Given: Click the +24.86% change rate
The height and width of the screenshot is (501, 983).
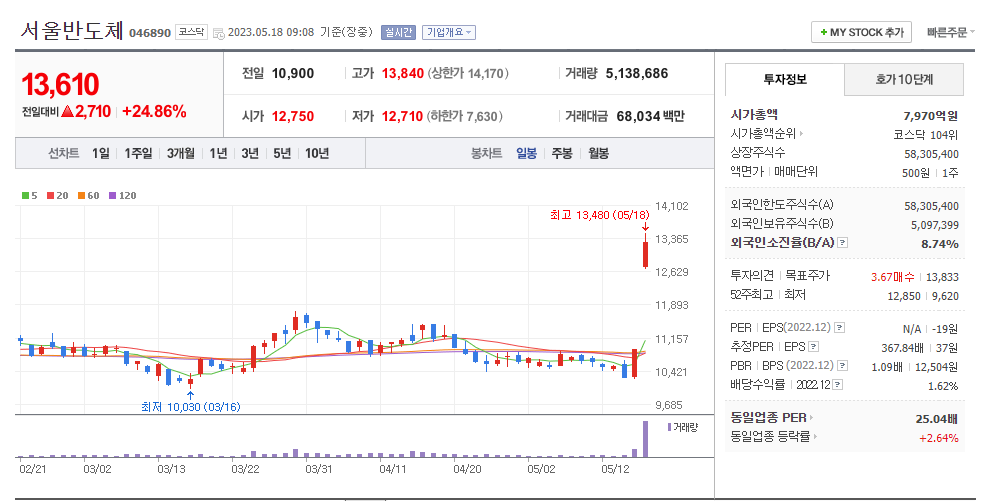Looking at the screenshot, I should 154,112.
